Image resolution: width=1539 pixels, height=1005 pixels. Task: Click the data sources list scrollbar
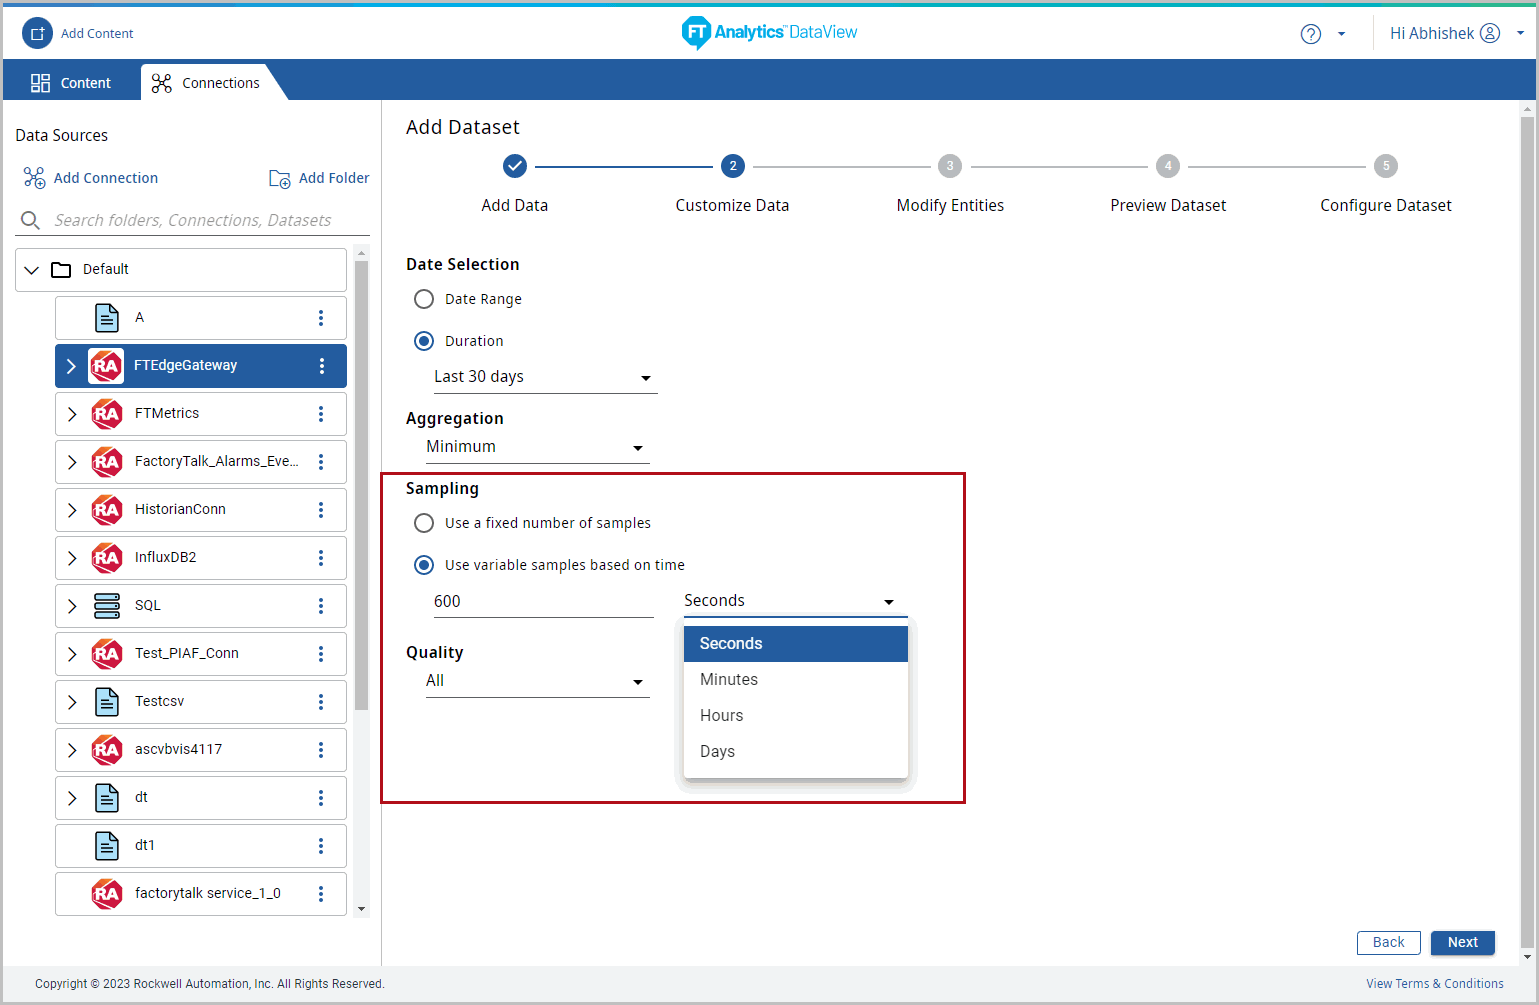pos(361,480)
